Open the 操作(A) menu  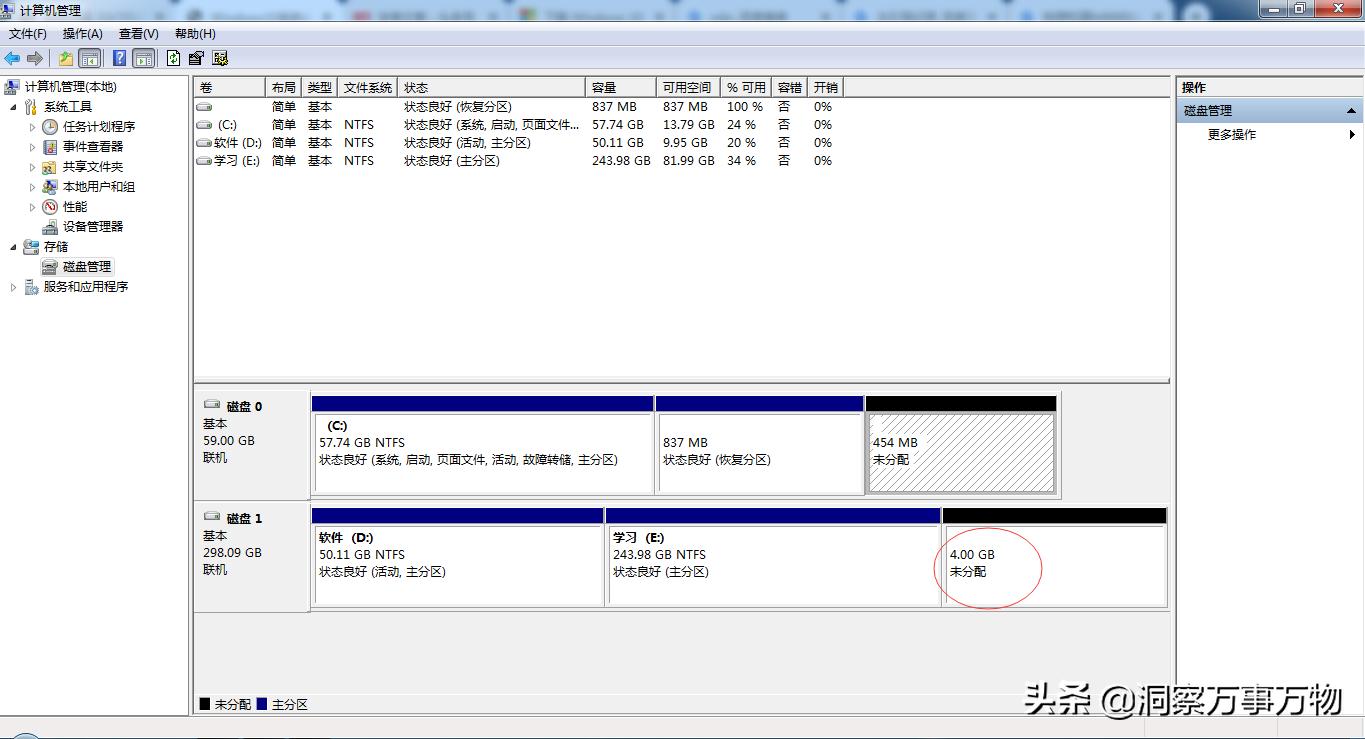click(82, 34)
